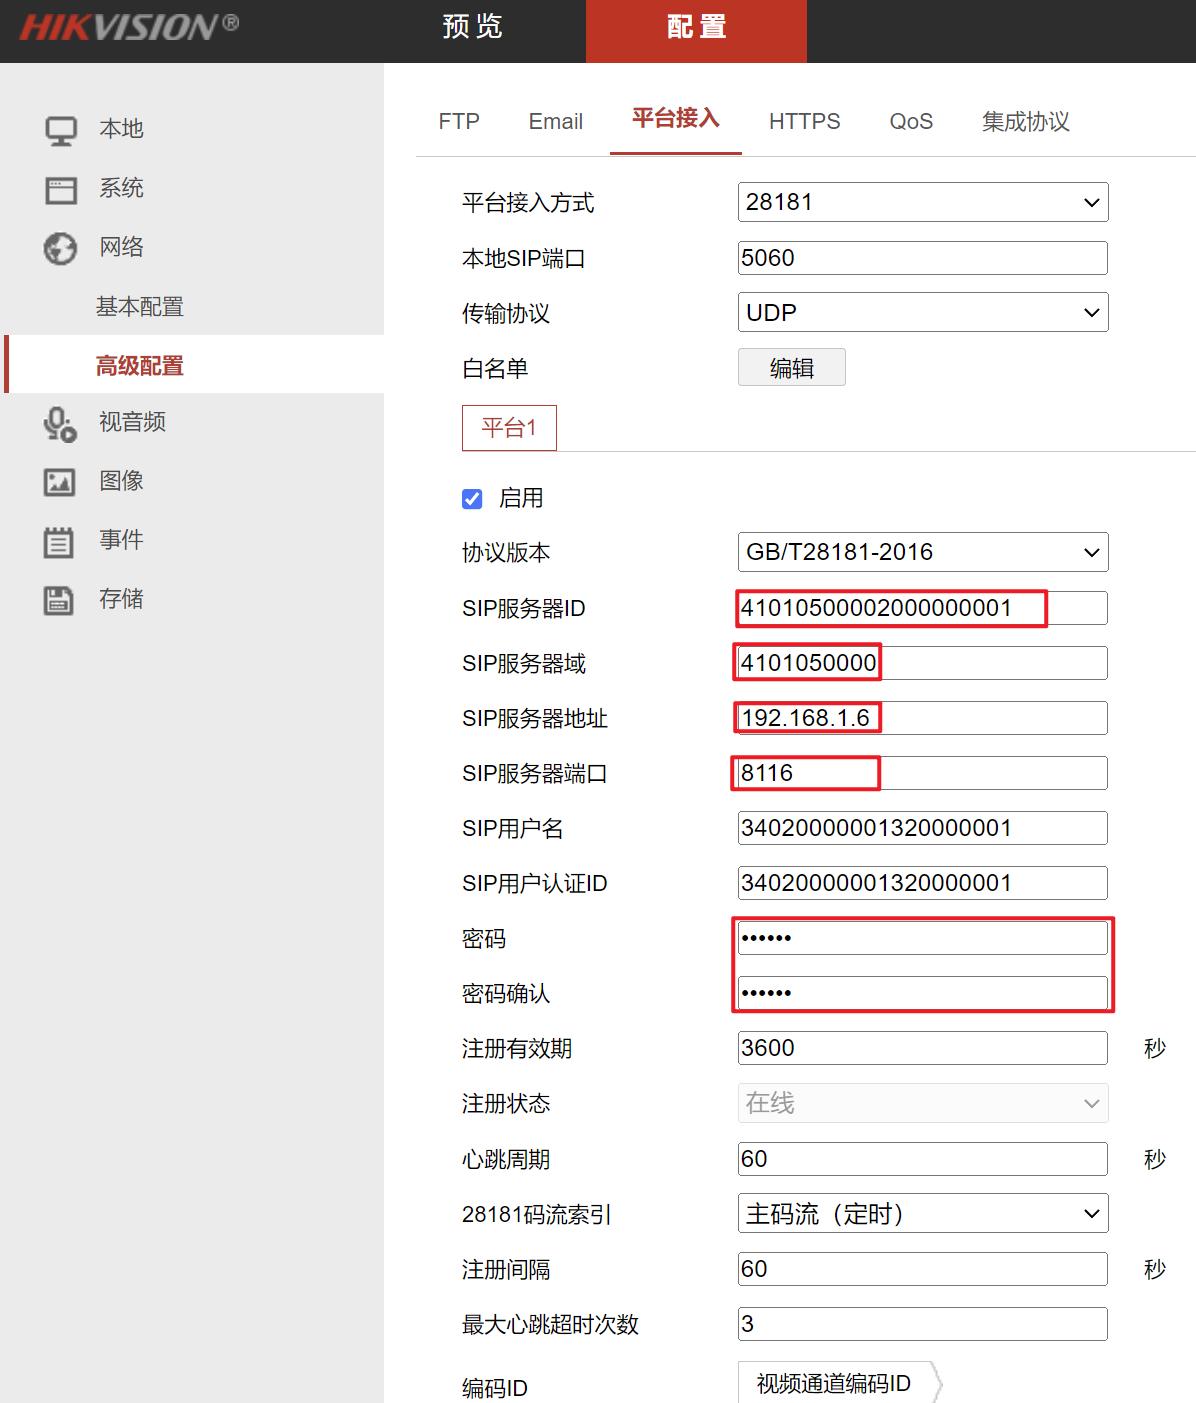Click the picture icon beside 图像

point(60,482)
